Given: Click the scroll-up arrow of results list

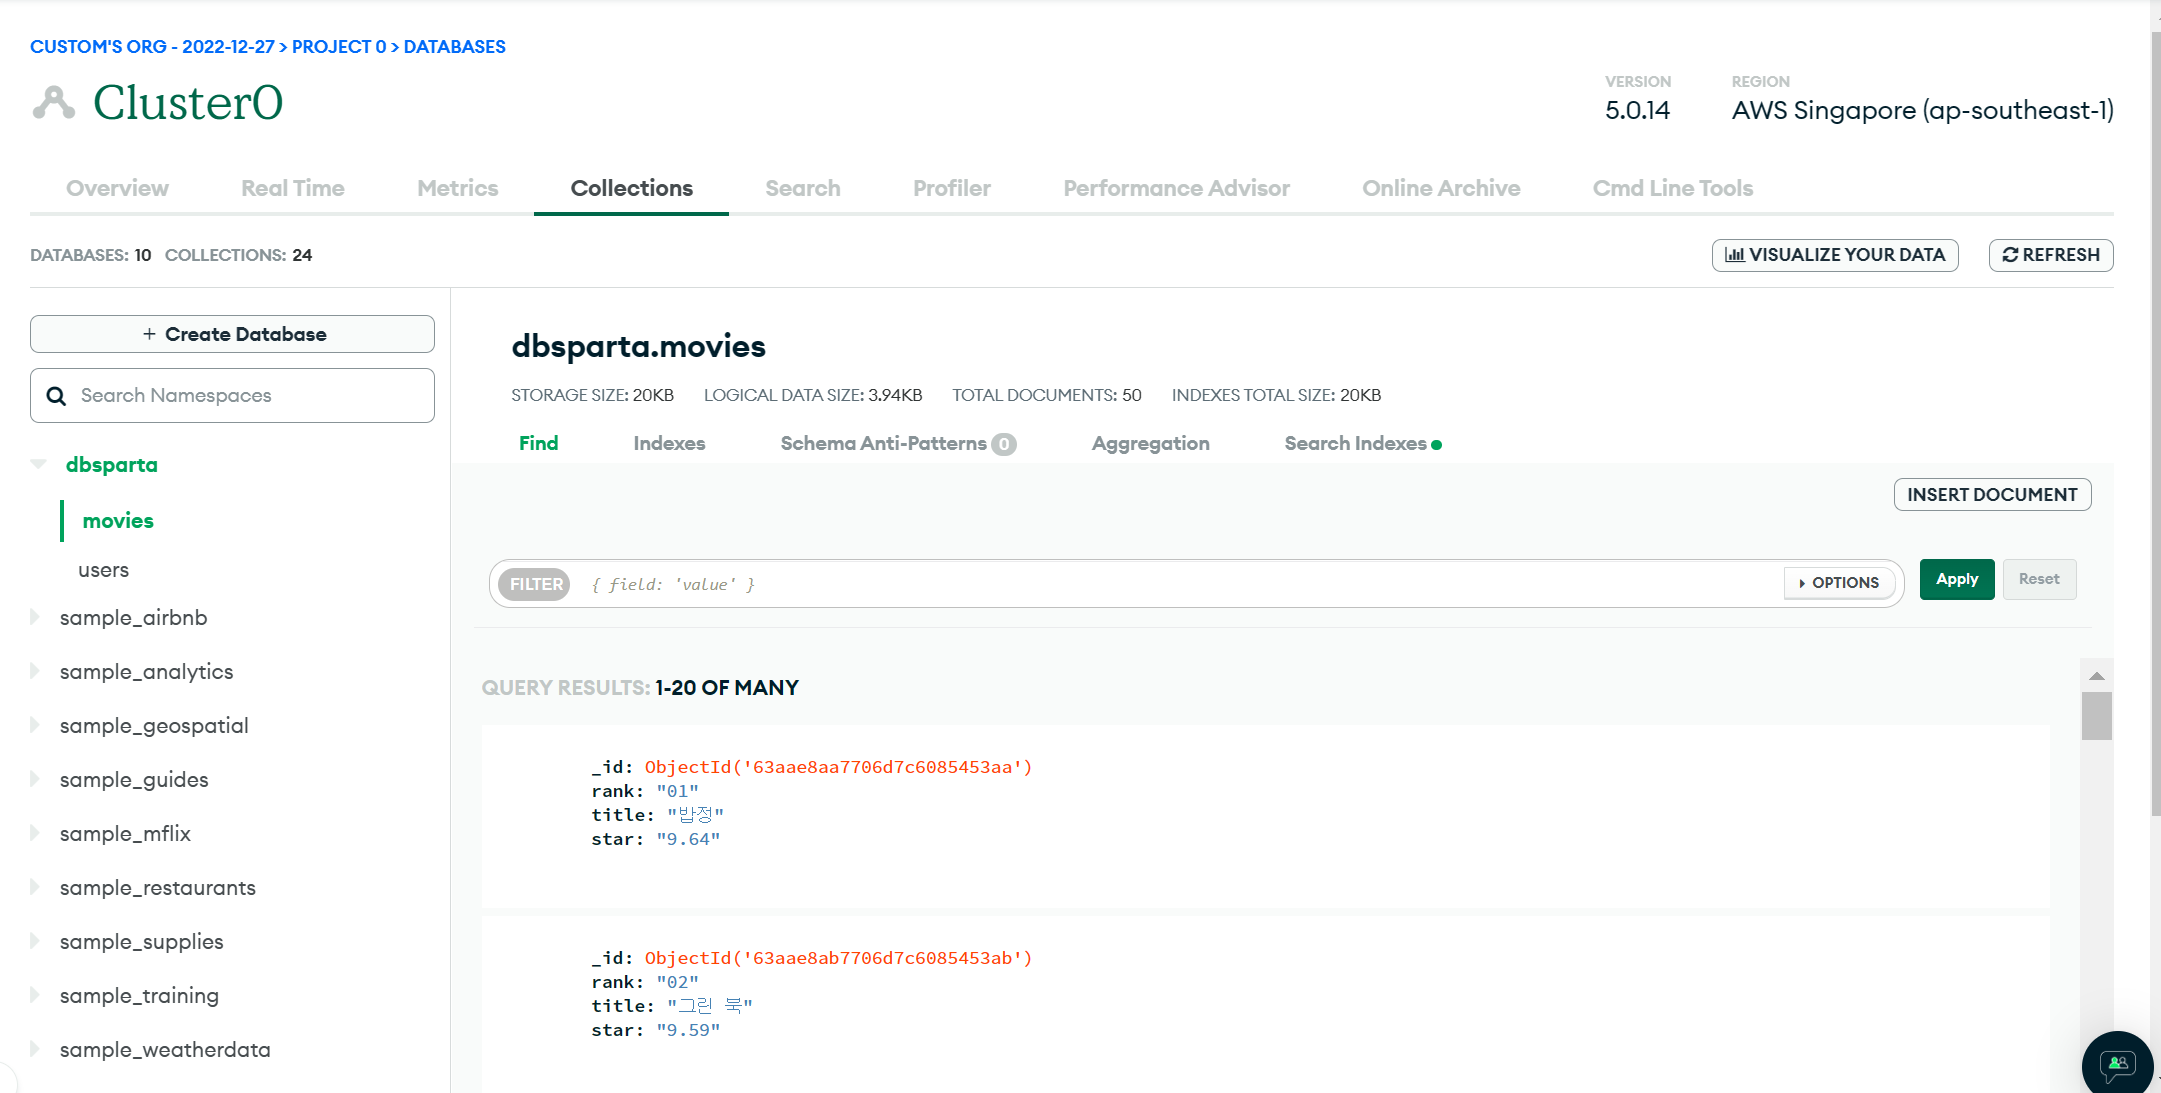Looking at the screenshot, I should 2097,676.
